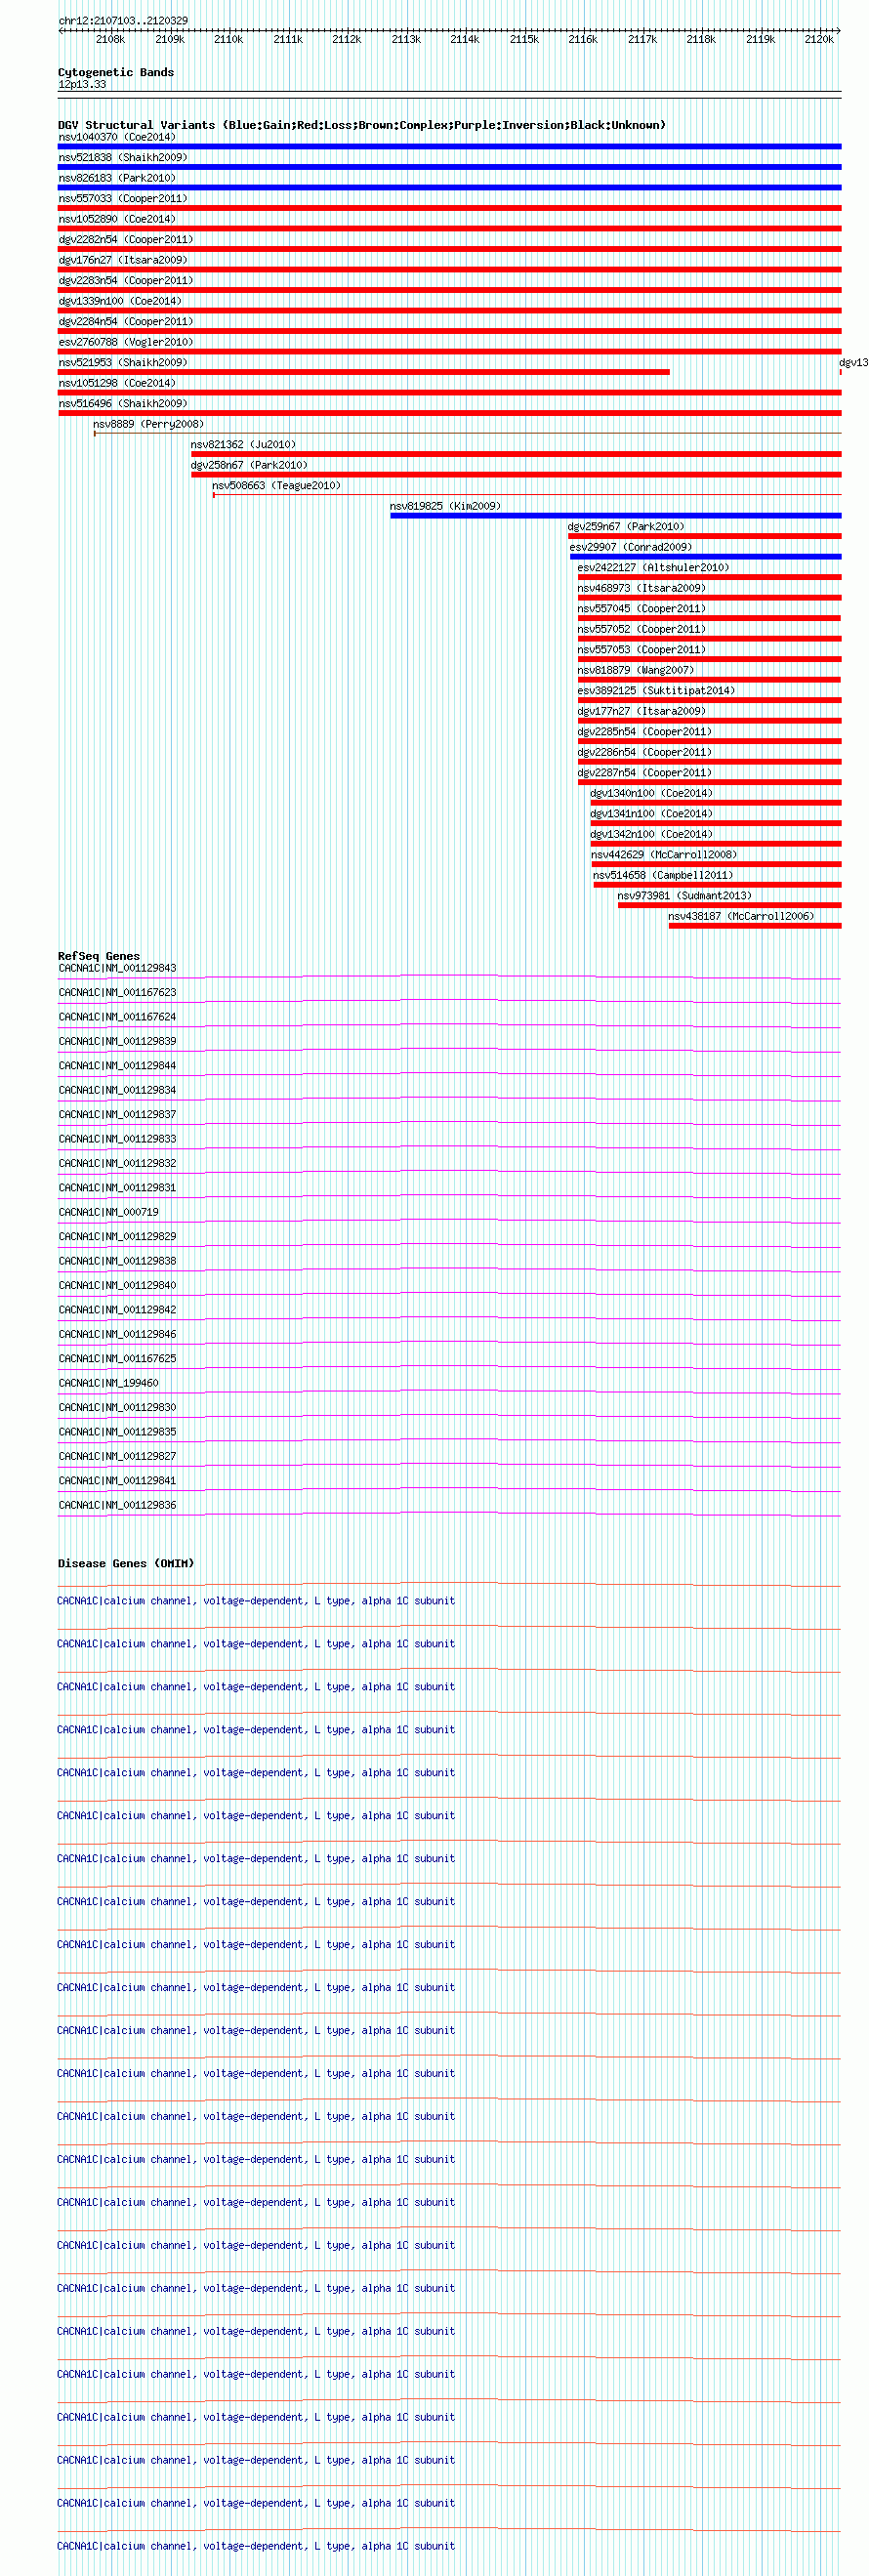
Task: Click gain variant nsv819825 (Kim2009)
Action: [446, 506]
